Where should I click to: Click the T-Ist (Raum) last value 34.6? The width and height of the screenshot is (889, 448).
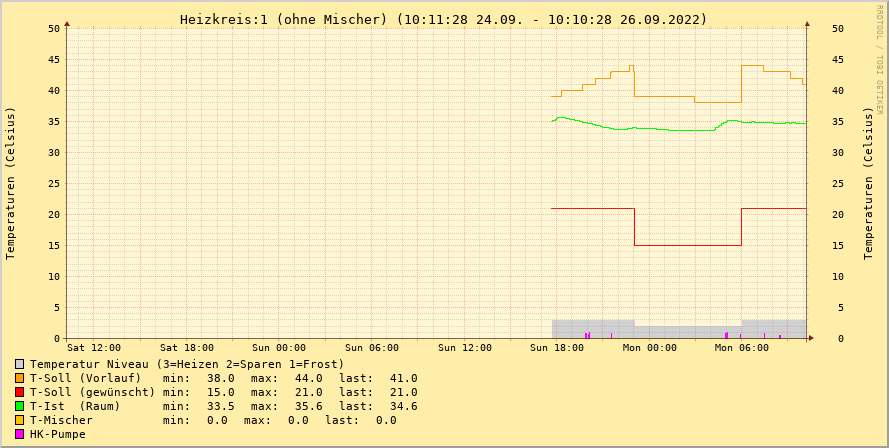pos(404,406)
